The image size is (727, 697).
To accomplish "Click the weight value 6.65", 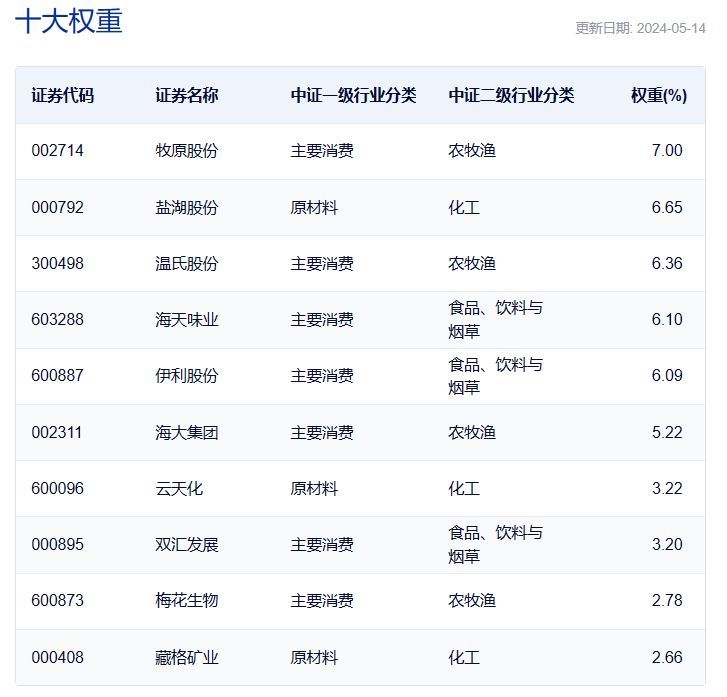I will (x=667, y=207).
